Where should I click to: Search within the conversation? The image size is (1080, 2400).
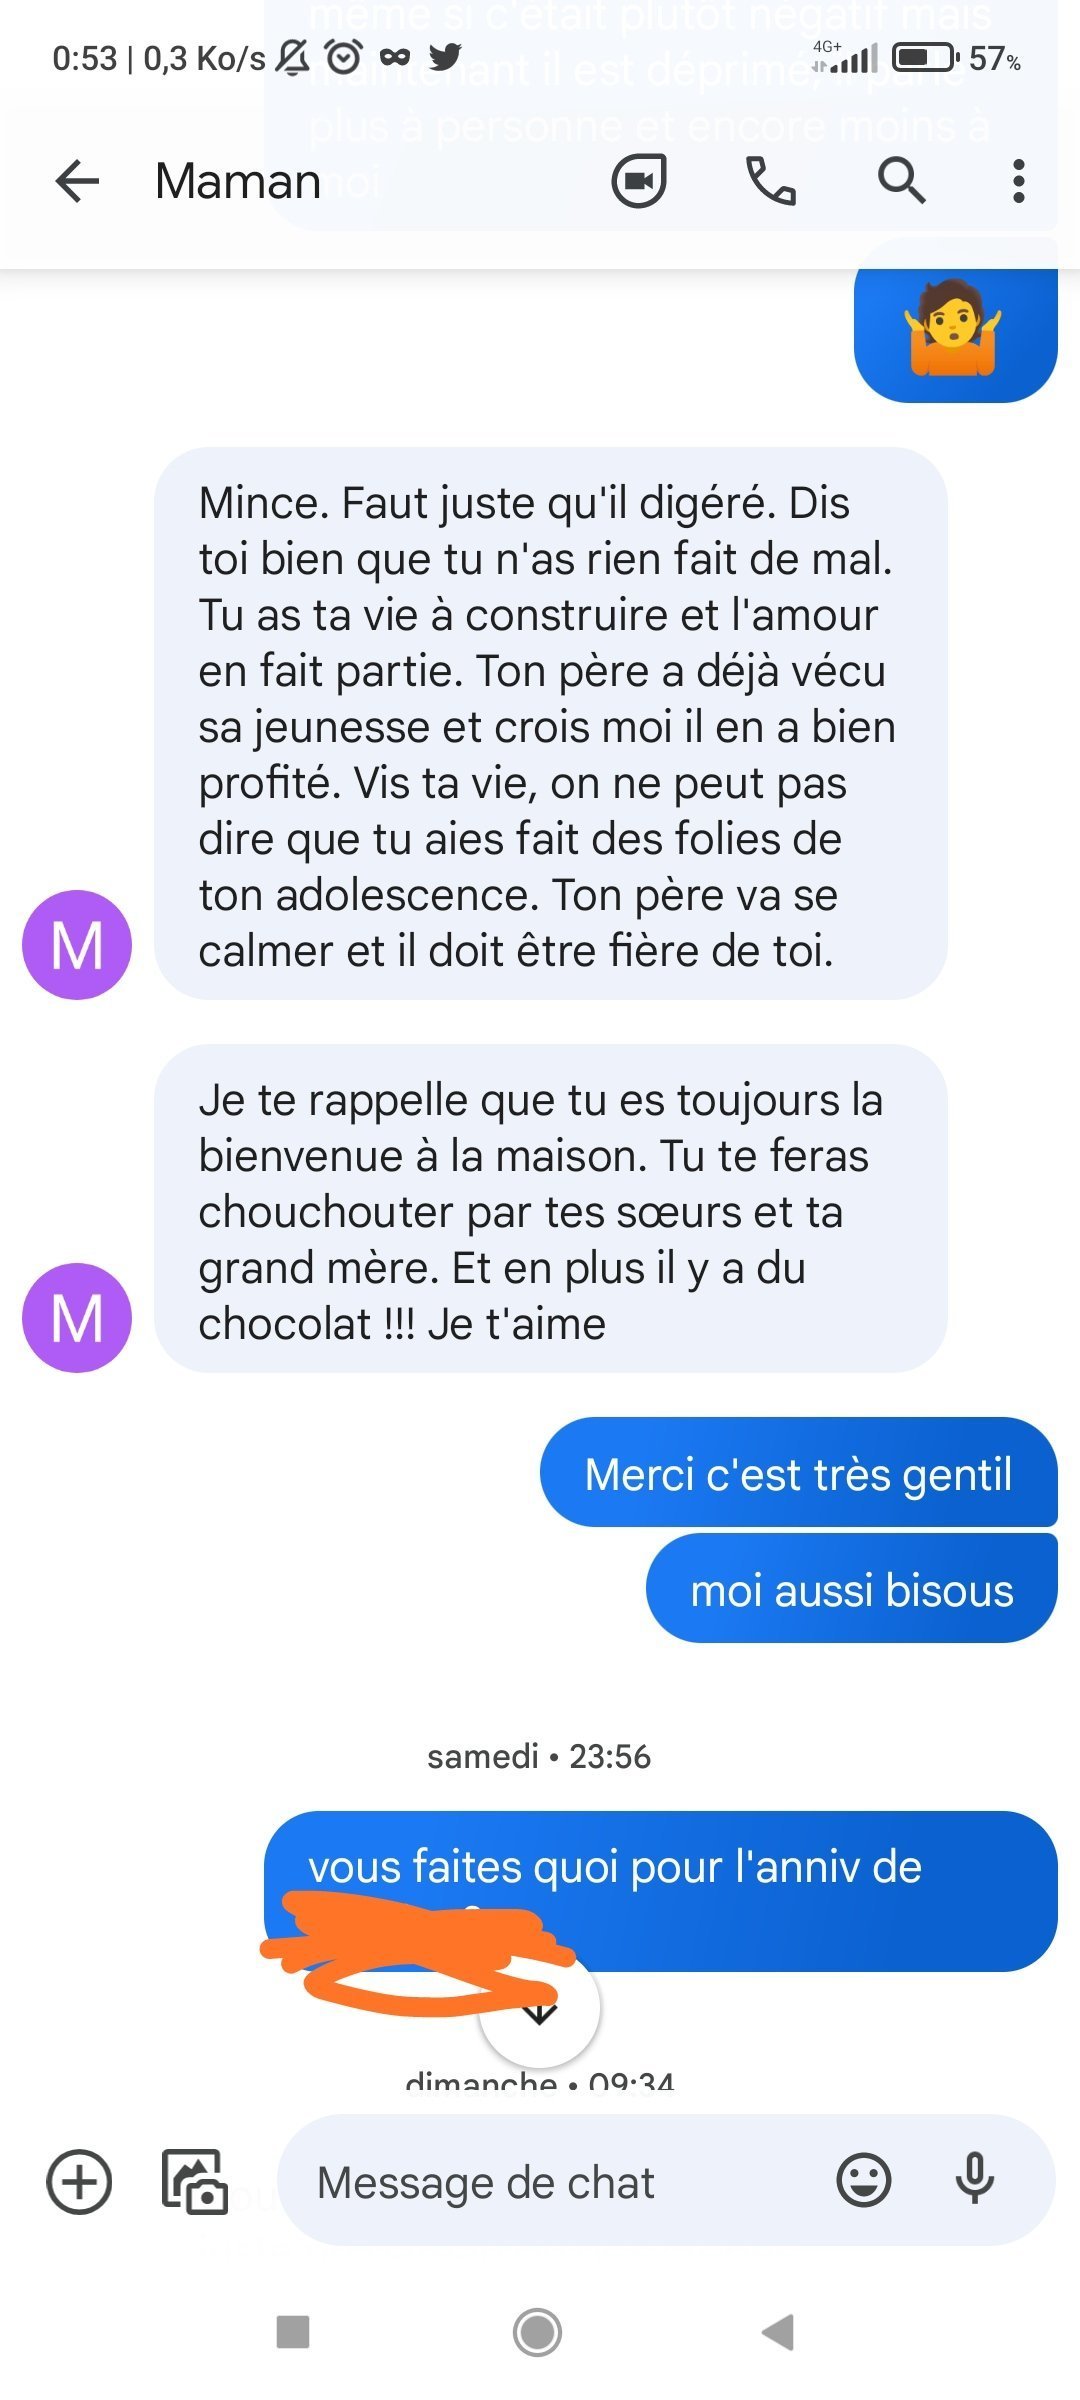tap(901, 181)
